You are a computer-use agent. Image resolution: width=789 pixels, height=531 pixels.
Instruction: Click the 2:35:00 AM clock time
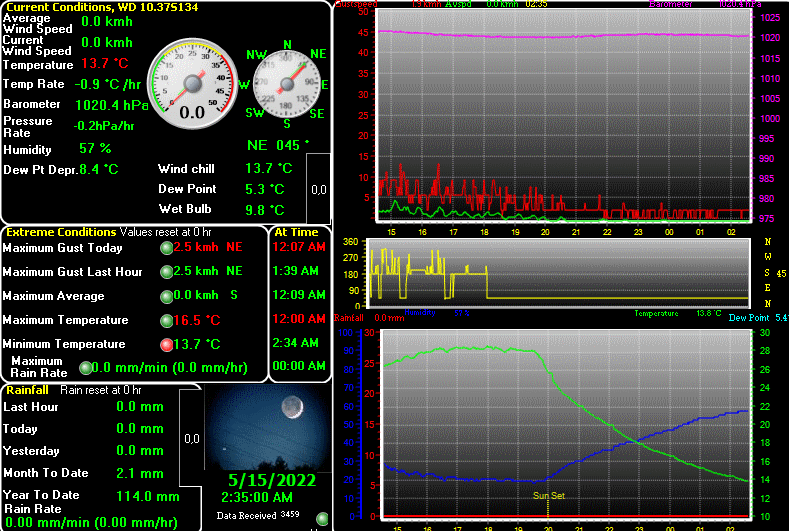tap(257, 498)
